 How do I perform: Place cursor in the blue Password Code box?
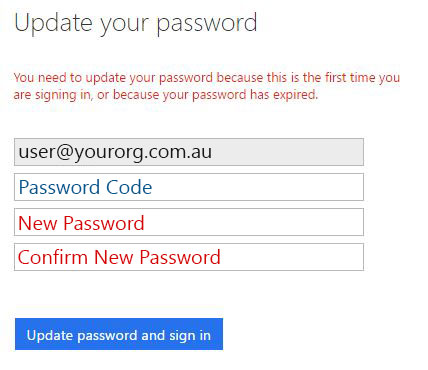(x=189, y=187)
